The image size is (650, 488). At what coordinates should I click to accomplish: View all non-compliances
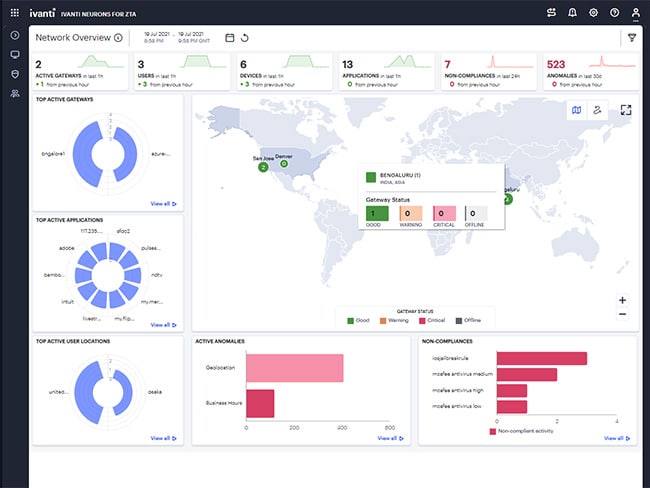point(617,438)
